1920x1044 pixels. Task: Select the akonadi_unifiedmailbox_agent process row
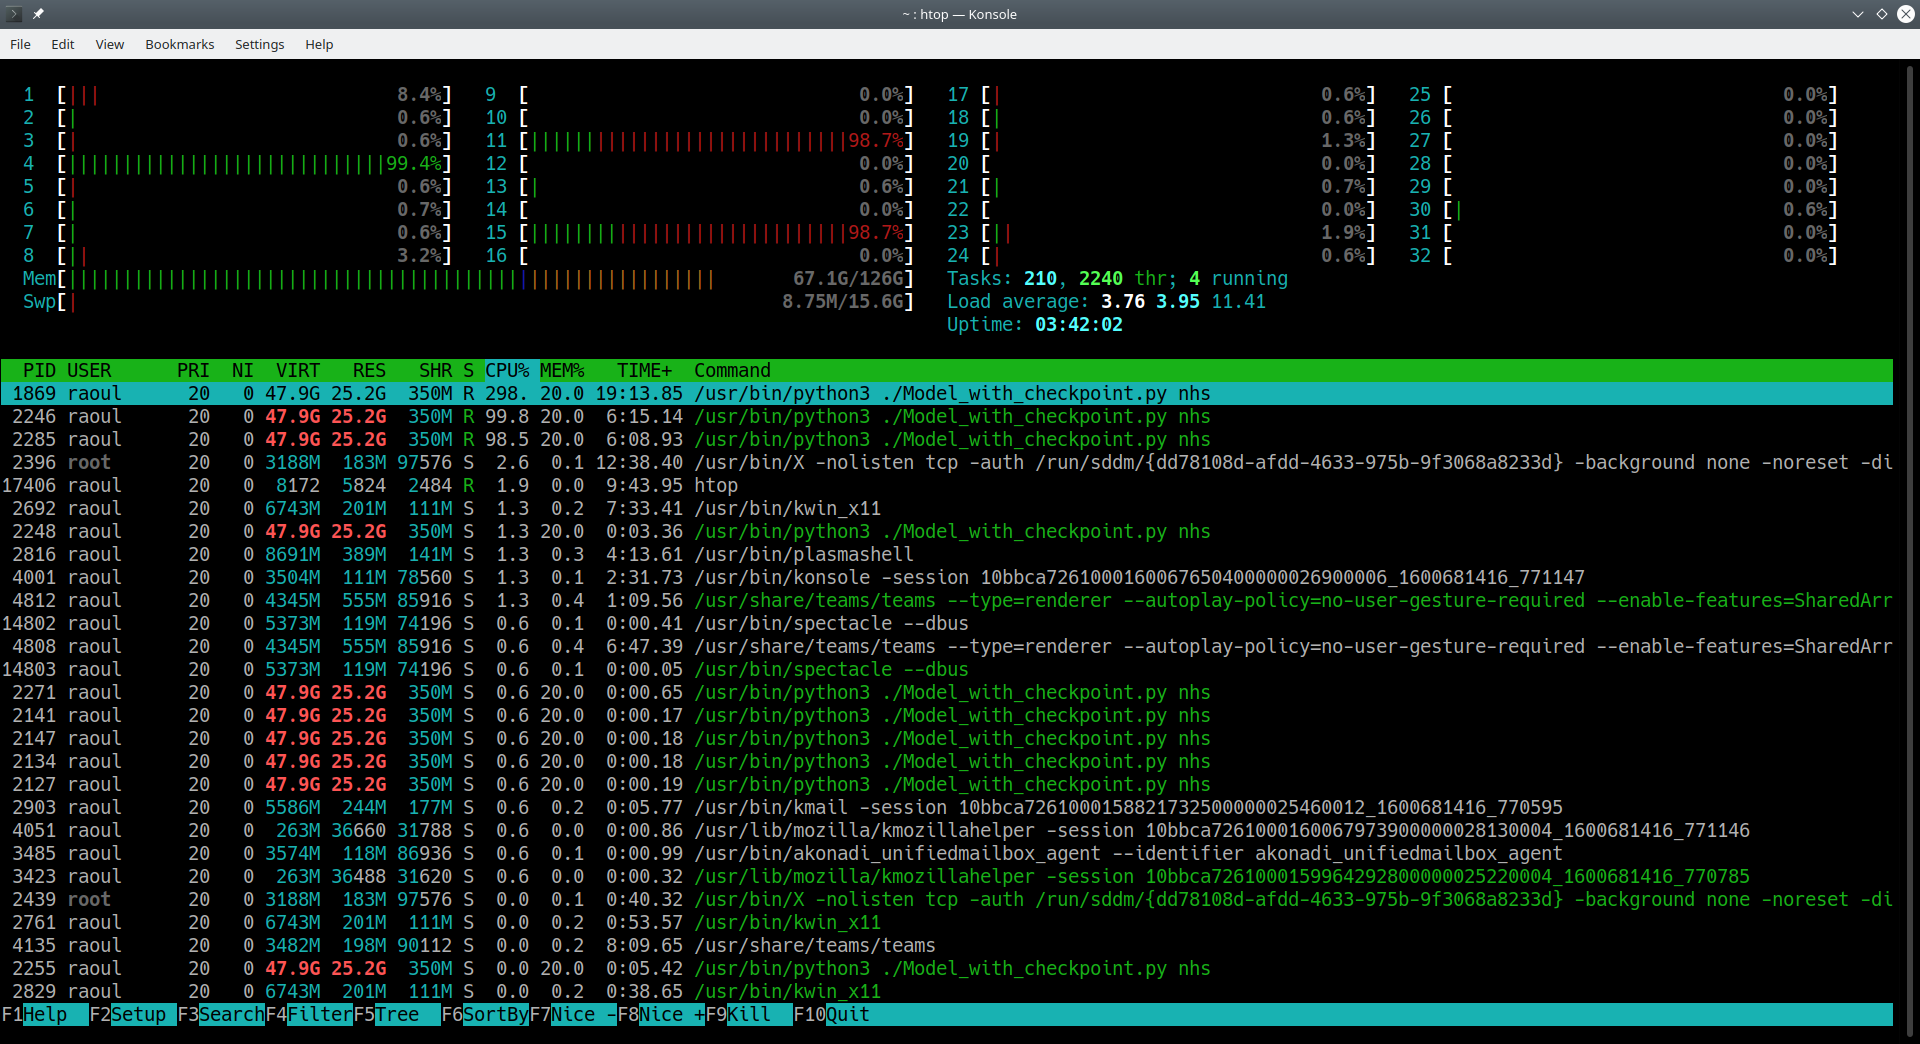coord(947,853)
